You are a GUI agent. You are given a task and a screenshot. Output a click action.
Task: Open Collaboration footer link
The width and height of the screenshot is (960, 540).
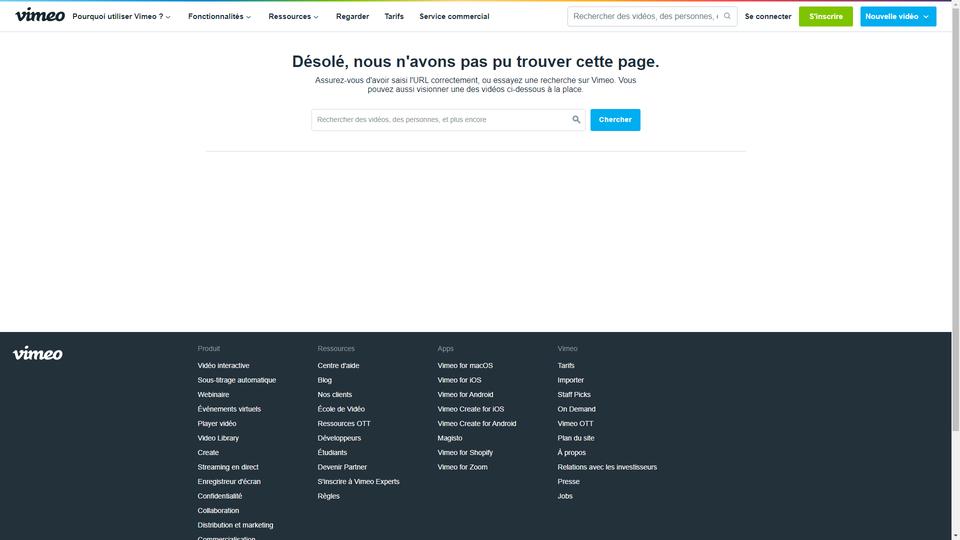click(218, 511)
